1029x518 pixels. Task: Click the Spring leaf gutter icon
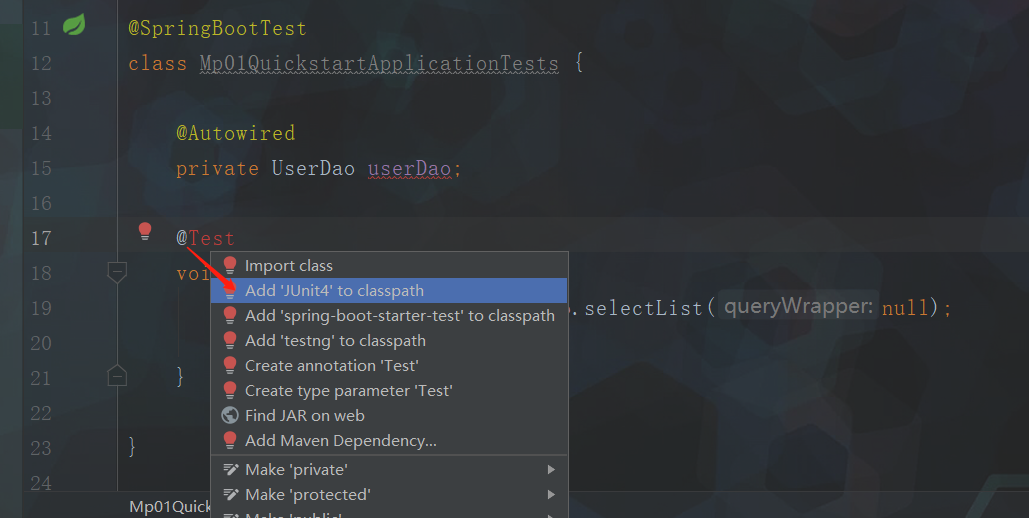74,26
